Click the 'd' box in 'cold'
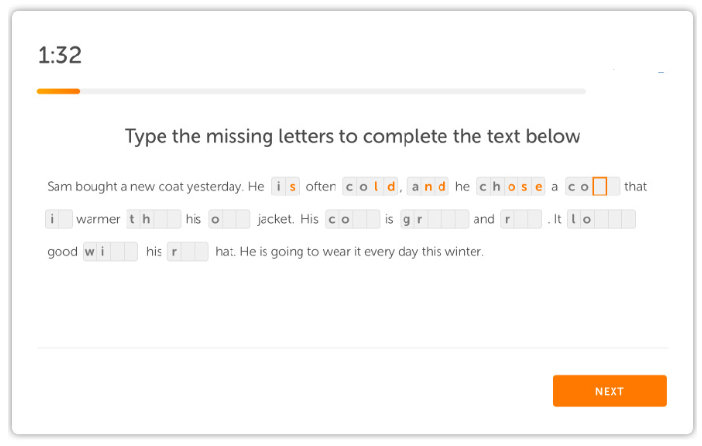The image size is (702, 446). point(391,186)
